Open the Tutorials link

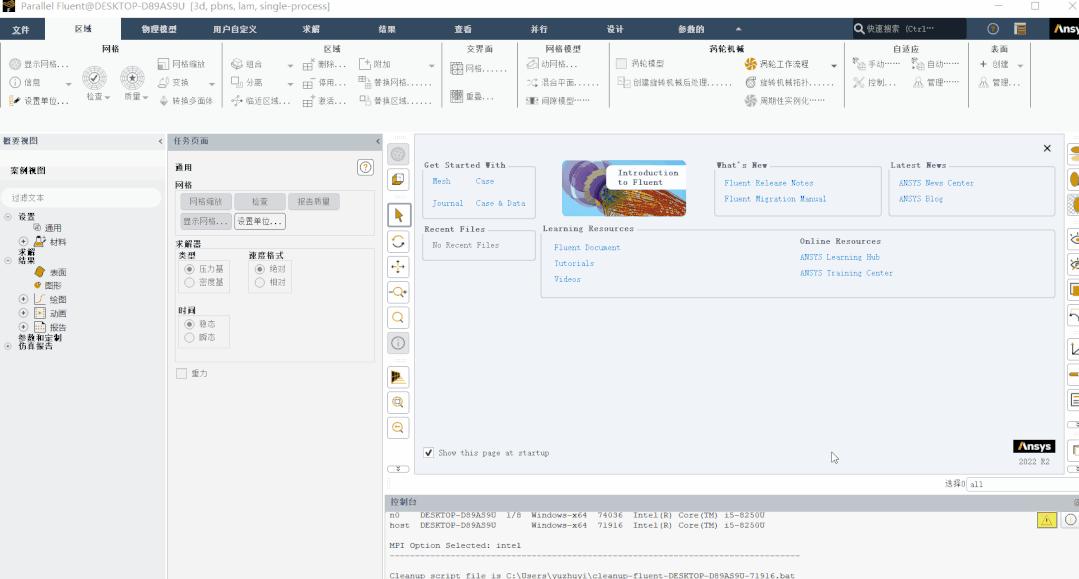point(574,264)
